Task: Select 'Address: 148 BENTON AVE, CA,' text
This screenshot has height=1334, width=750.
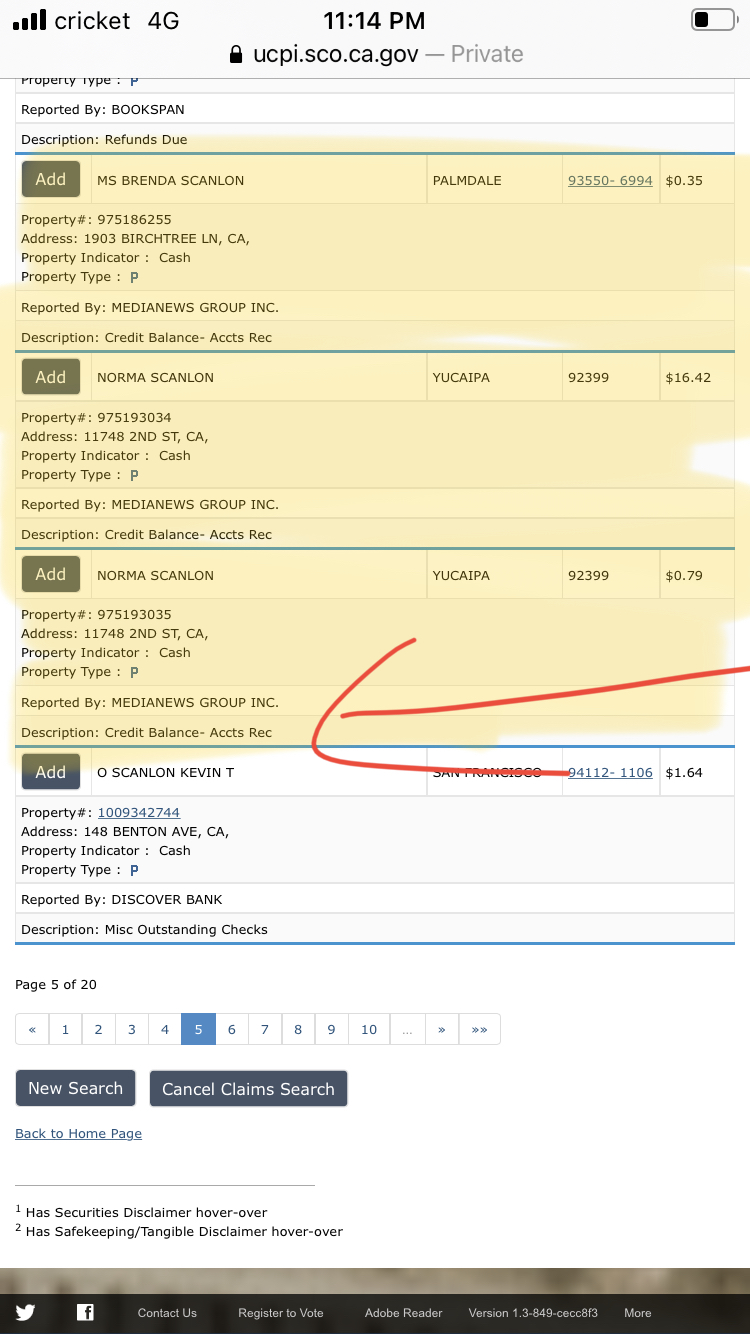Action: tap(125, 832)
